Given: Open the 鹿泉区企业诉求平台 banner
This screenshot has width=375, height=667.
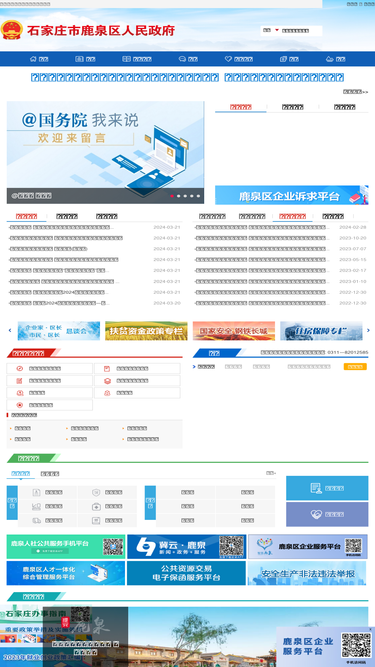Looking at the screenshot, I should point(292,195).
